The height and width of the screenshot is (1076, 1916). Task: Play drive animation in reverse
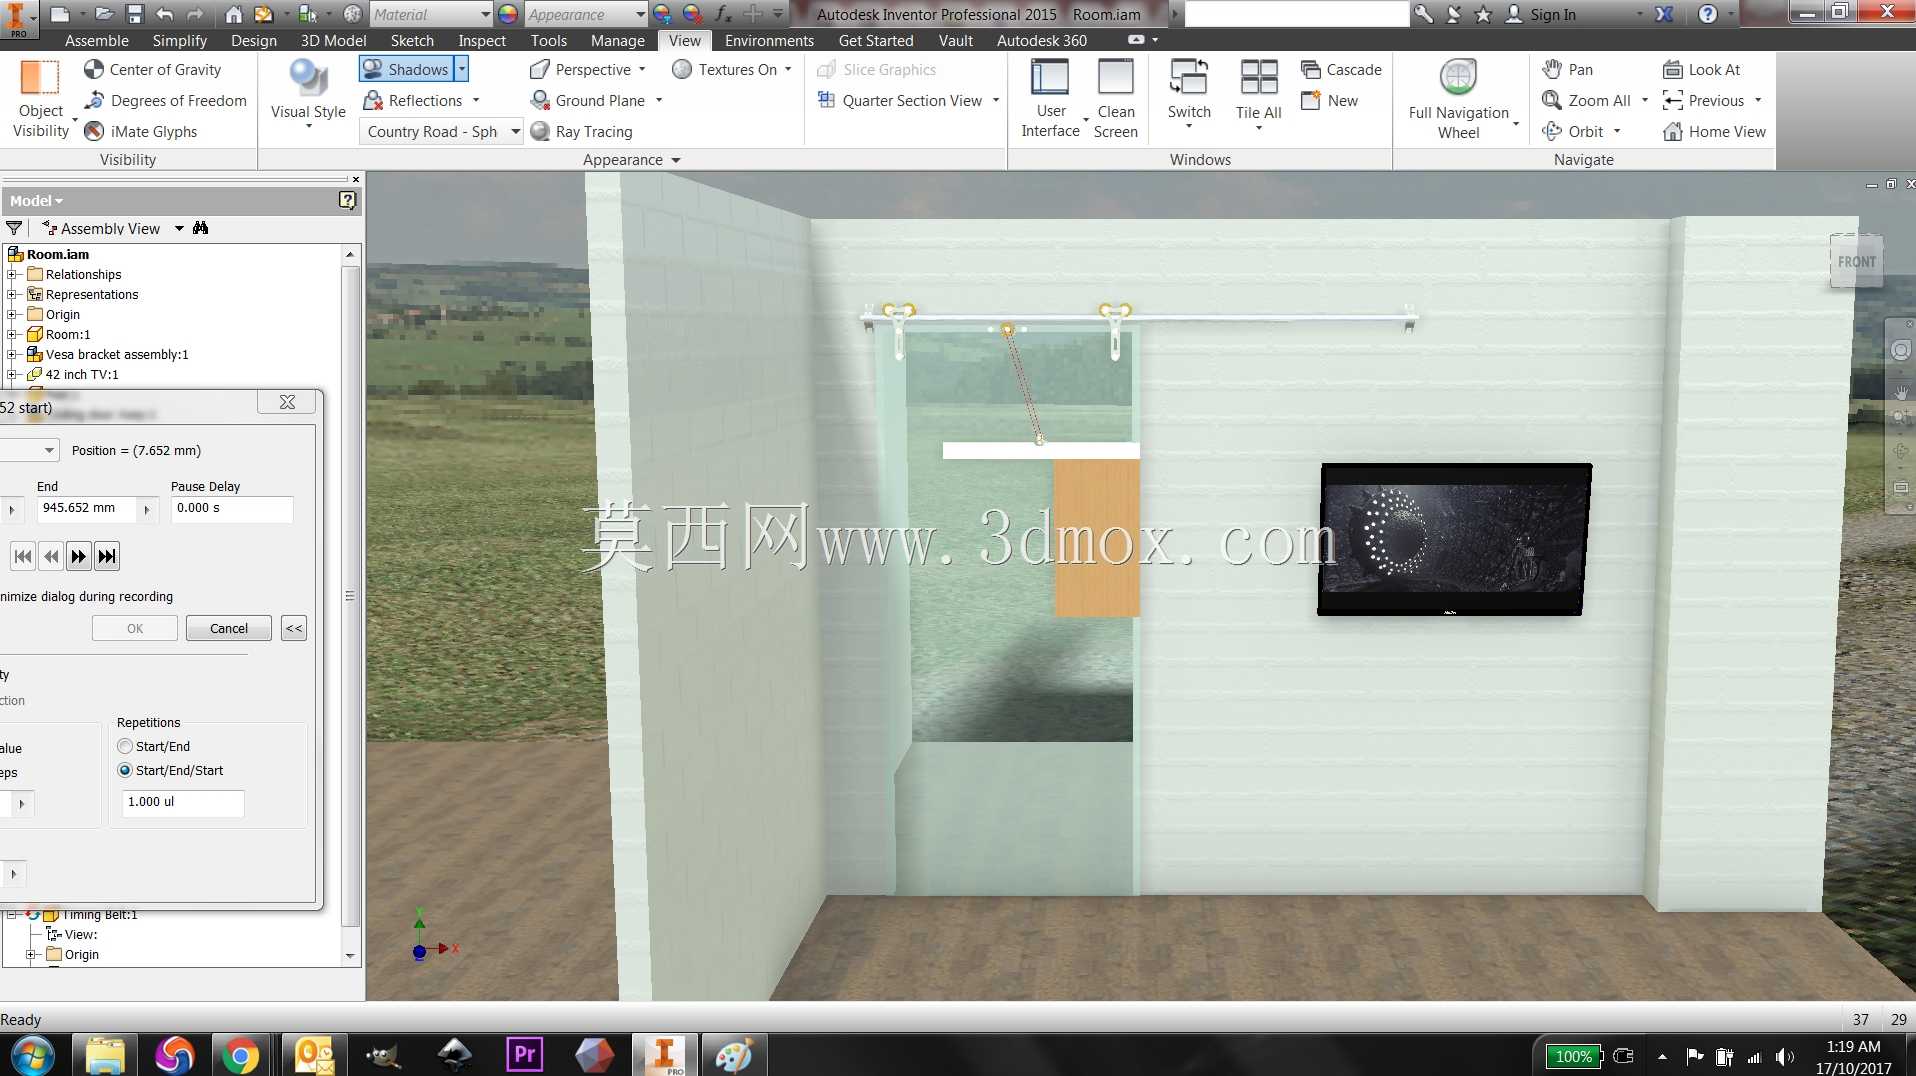51,556
